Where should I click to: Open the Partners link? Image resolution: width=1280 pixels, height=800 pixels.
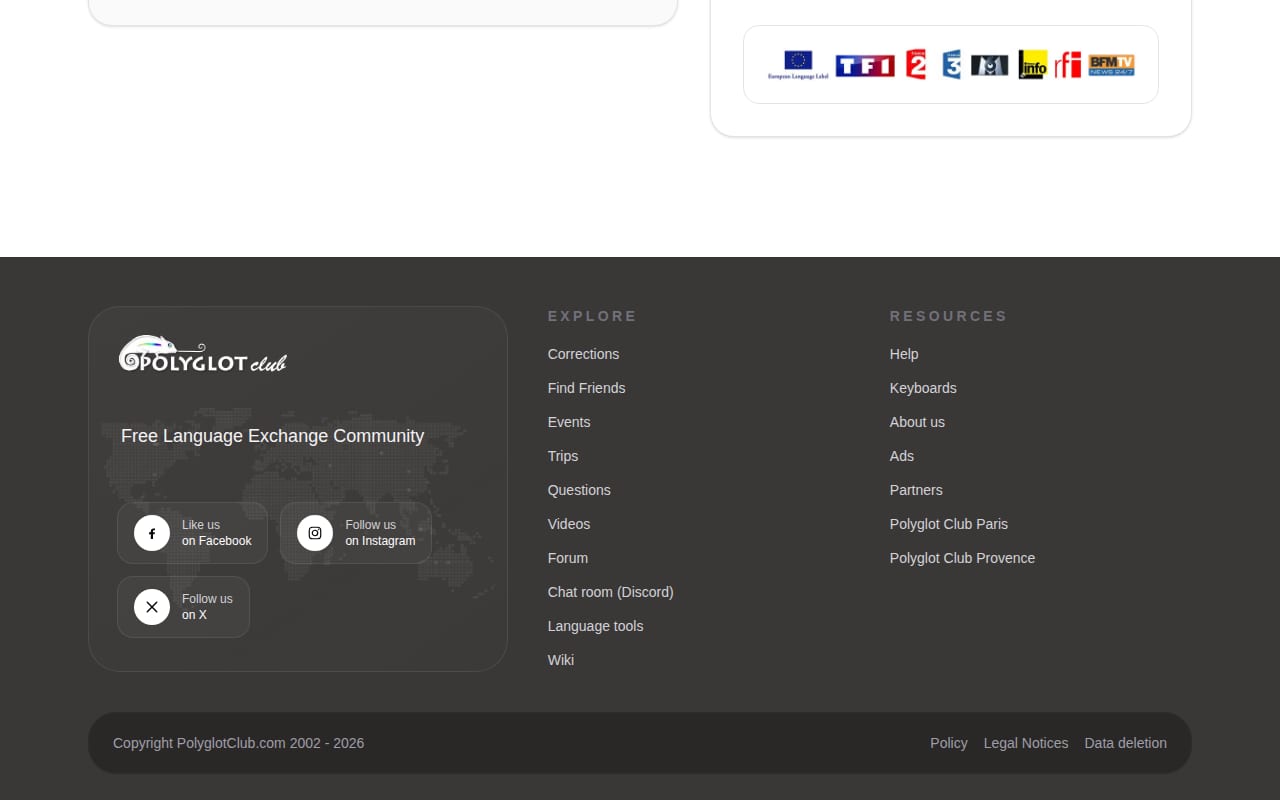[916, 490]
